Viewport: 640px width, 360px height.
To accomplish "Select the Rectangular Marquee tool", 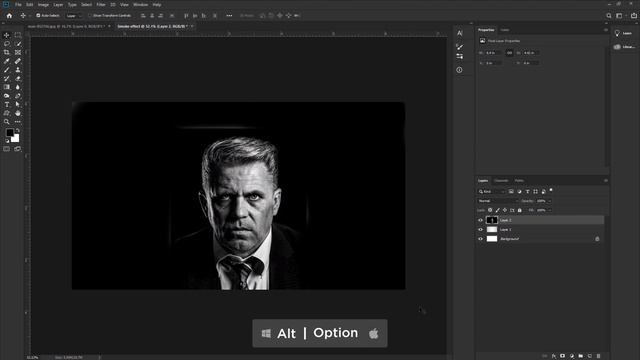I will [x=18, y=35].
